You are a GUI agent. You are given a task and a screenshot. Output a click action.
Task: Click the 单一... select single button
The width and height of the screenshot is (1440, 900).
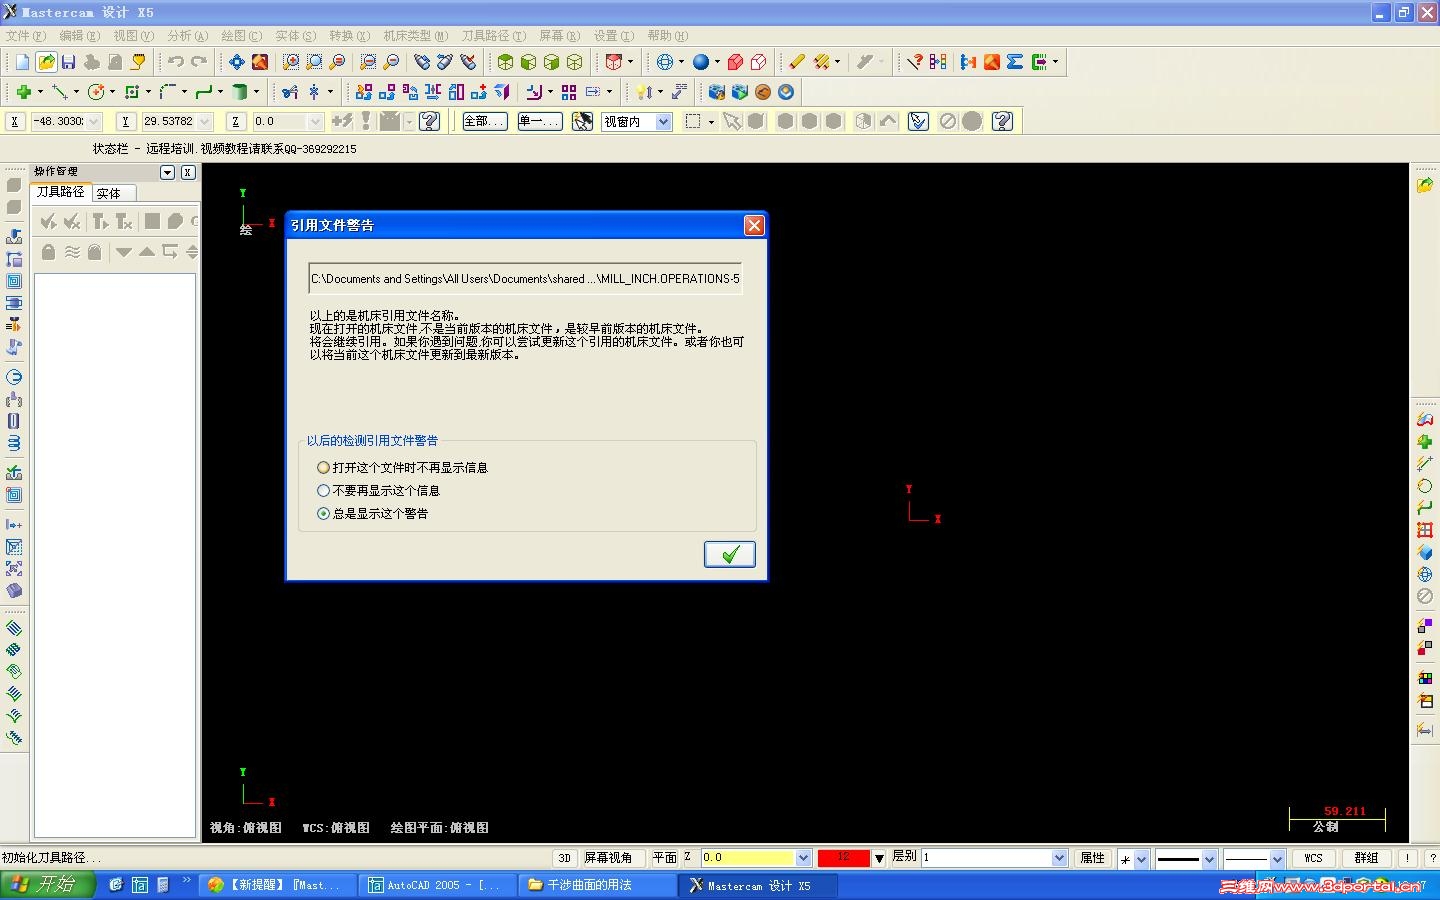tap(540, 121)
